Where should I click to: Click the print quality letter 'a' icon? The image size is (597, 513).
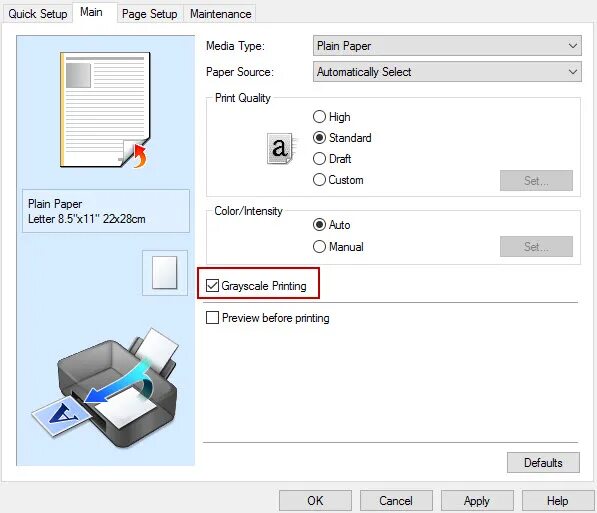tap(281, 149)
